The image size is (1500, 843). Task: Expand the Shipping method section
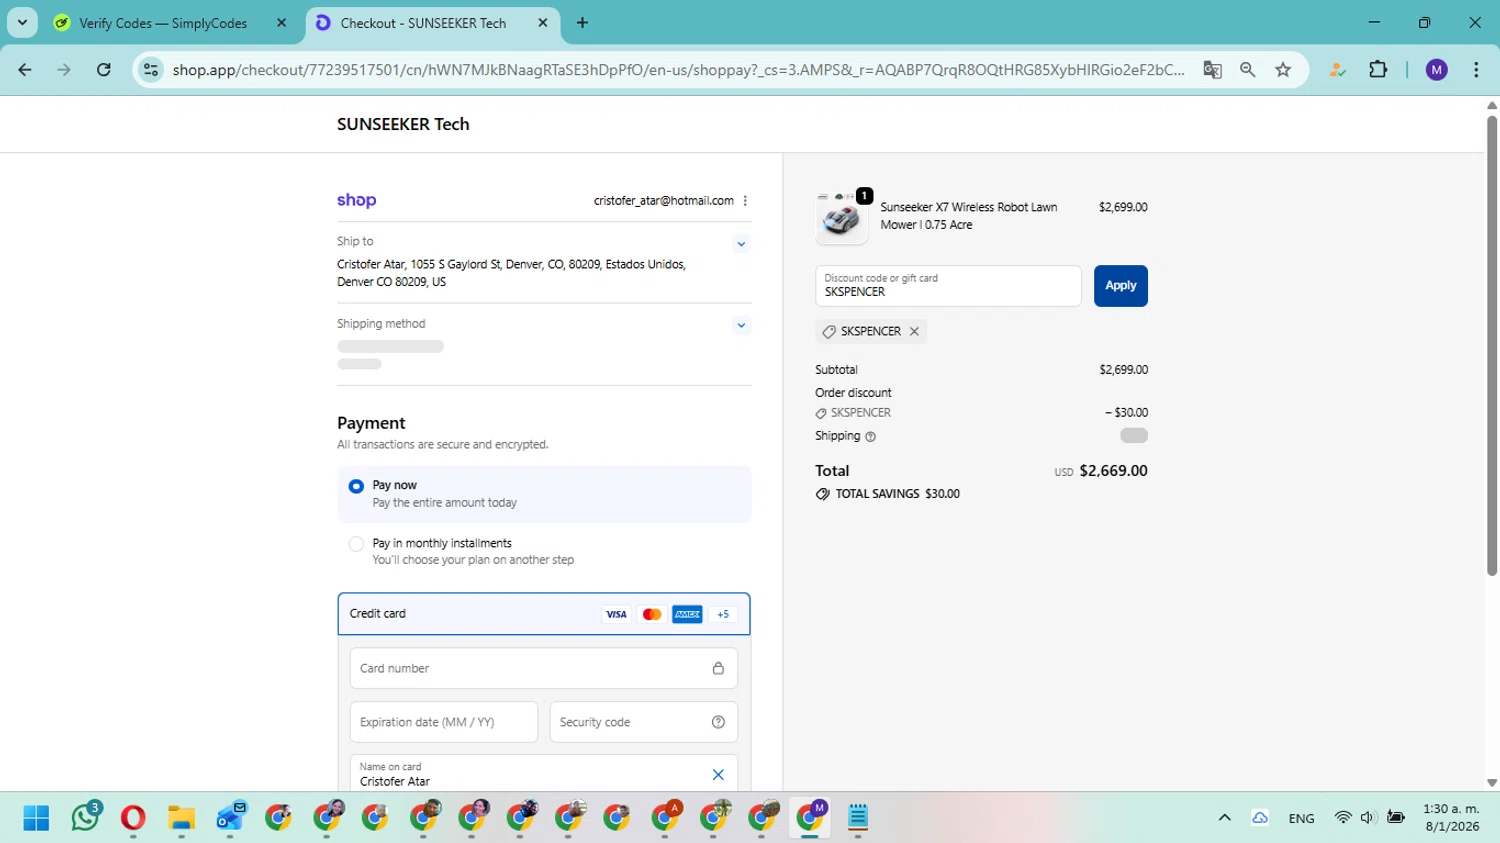[741, 326]
